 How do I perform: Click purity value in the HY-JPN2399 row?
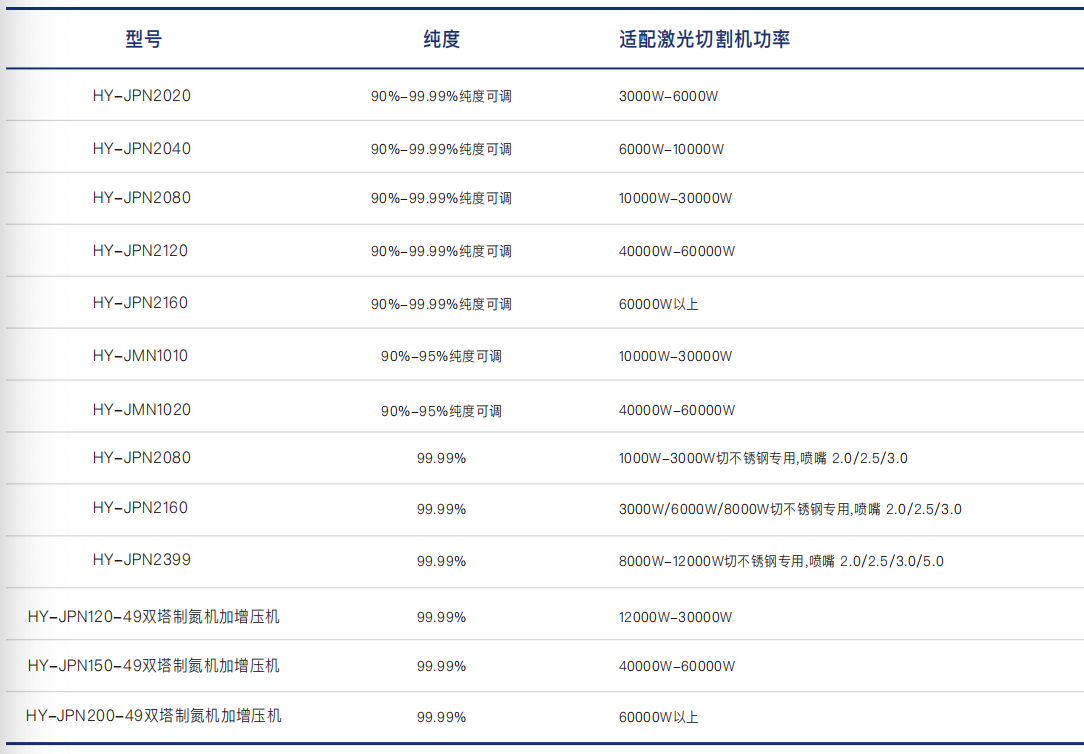coord(441,561)
